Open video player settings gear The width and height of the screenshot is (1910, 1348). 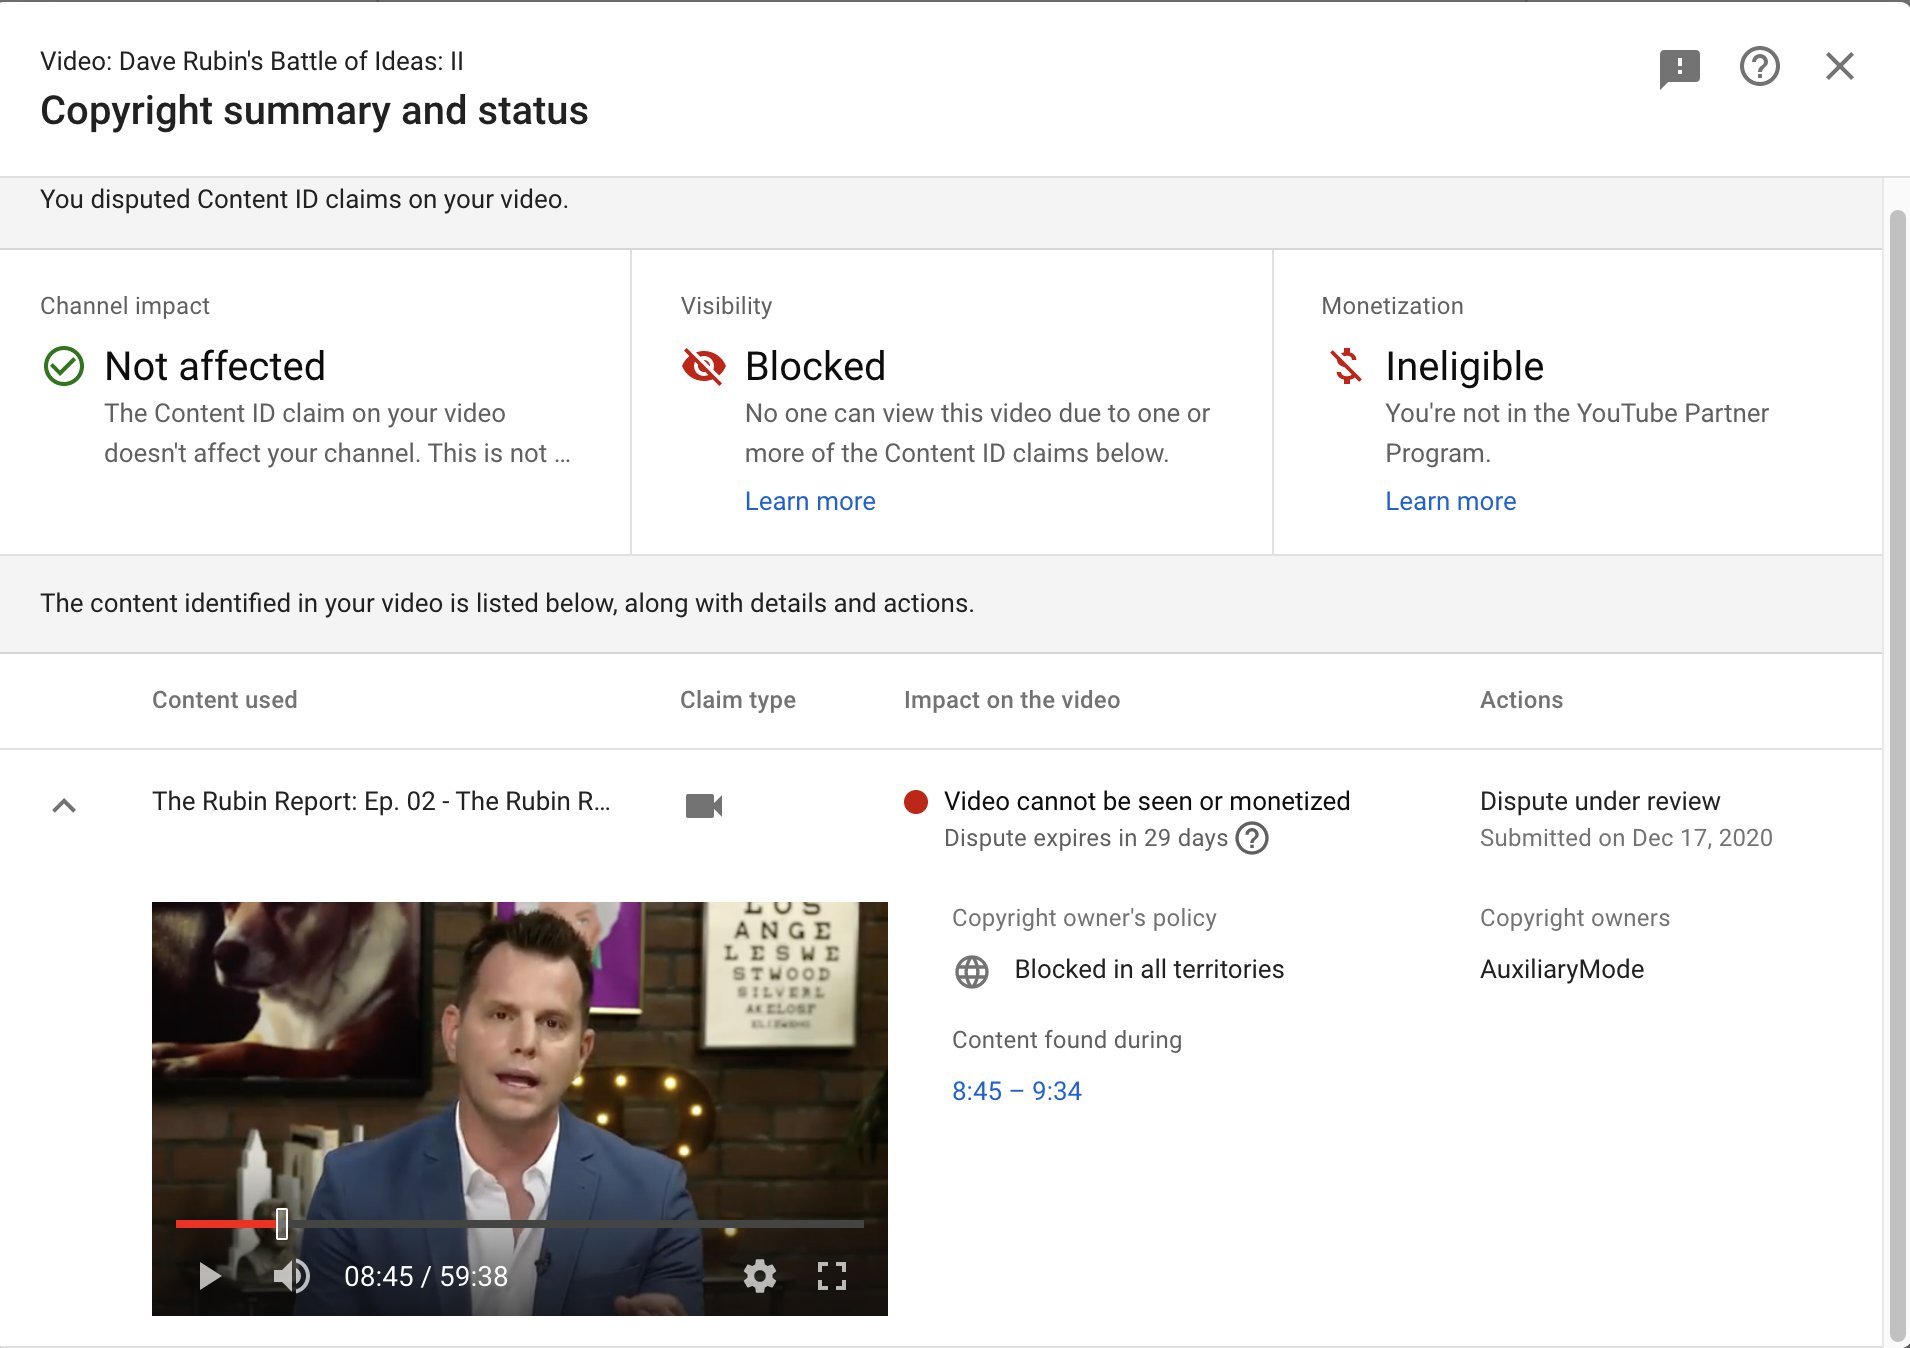(x=760, y=1276)
